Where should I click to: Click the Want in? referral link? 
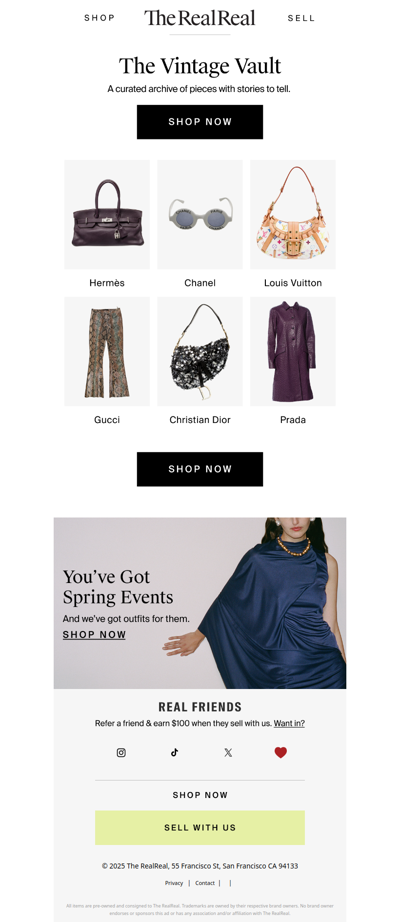click(289, 724)
